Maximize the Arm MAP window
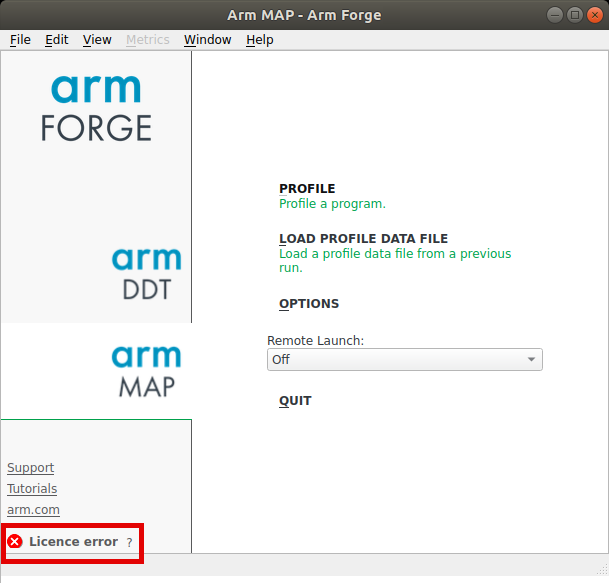609x583 pixels. tap(575, 15)
